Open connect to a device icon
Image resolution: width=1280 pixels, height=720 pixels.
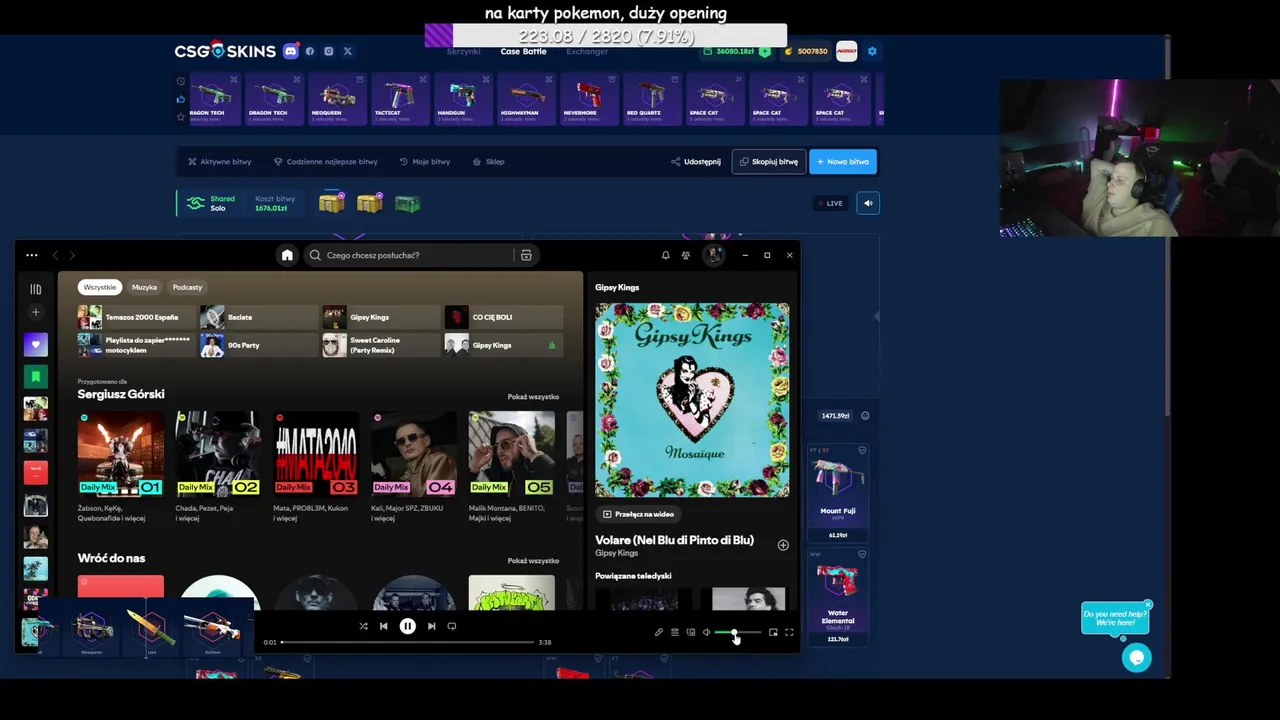pyautogui.click(x=690, y=632)
